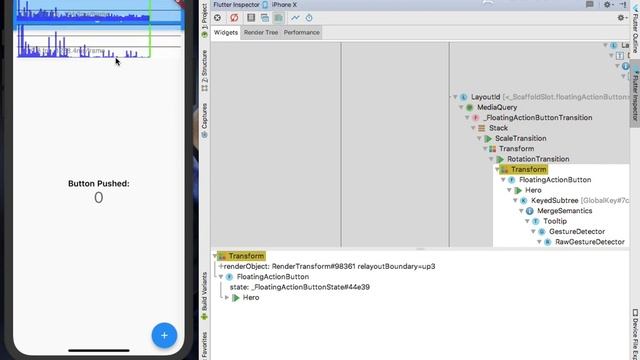The height and width of the screenshot is (360, 640).
Task: Collapse the KeyedSubtree tree node
Action: tap(516, 200)
